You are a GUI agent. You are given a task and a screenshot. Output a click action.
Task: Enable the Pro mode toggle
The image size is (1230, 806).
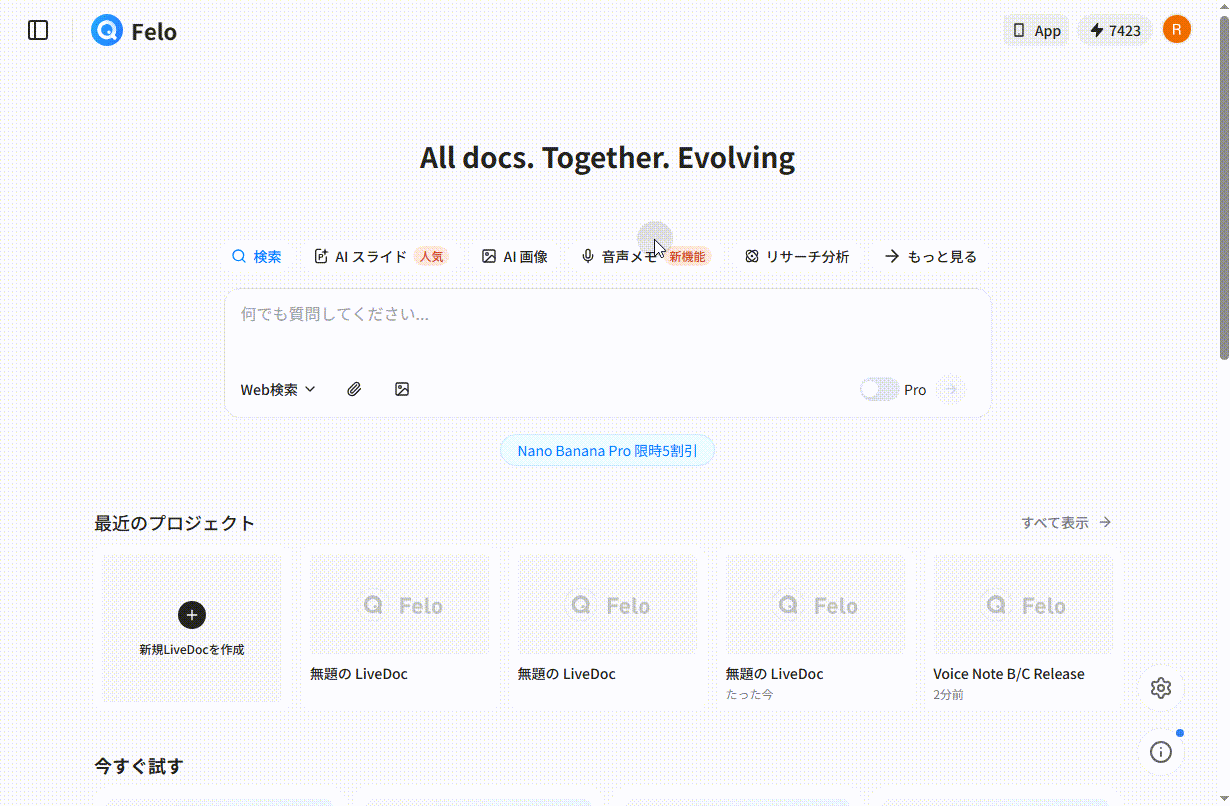point(878,389)
